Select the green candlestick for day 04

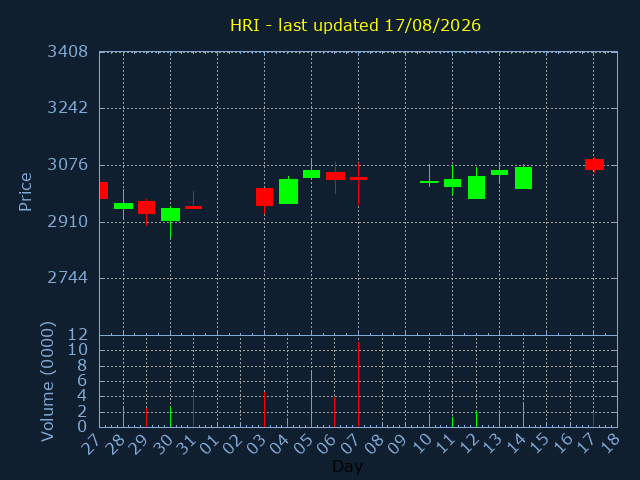289,191
